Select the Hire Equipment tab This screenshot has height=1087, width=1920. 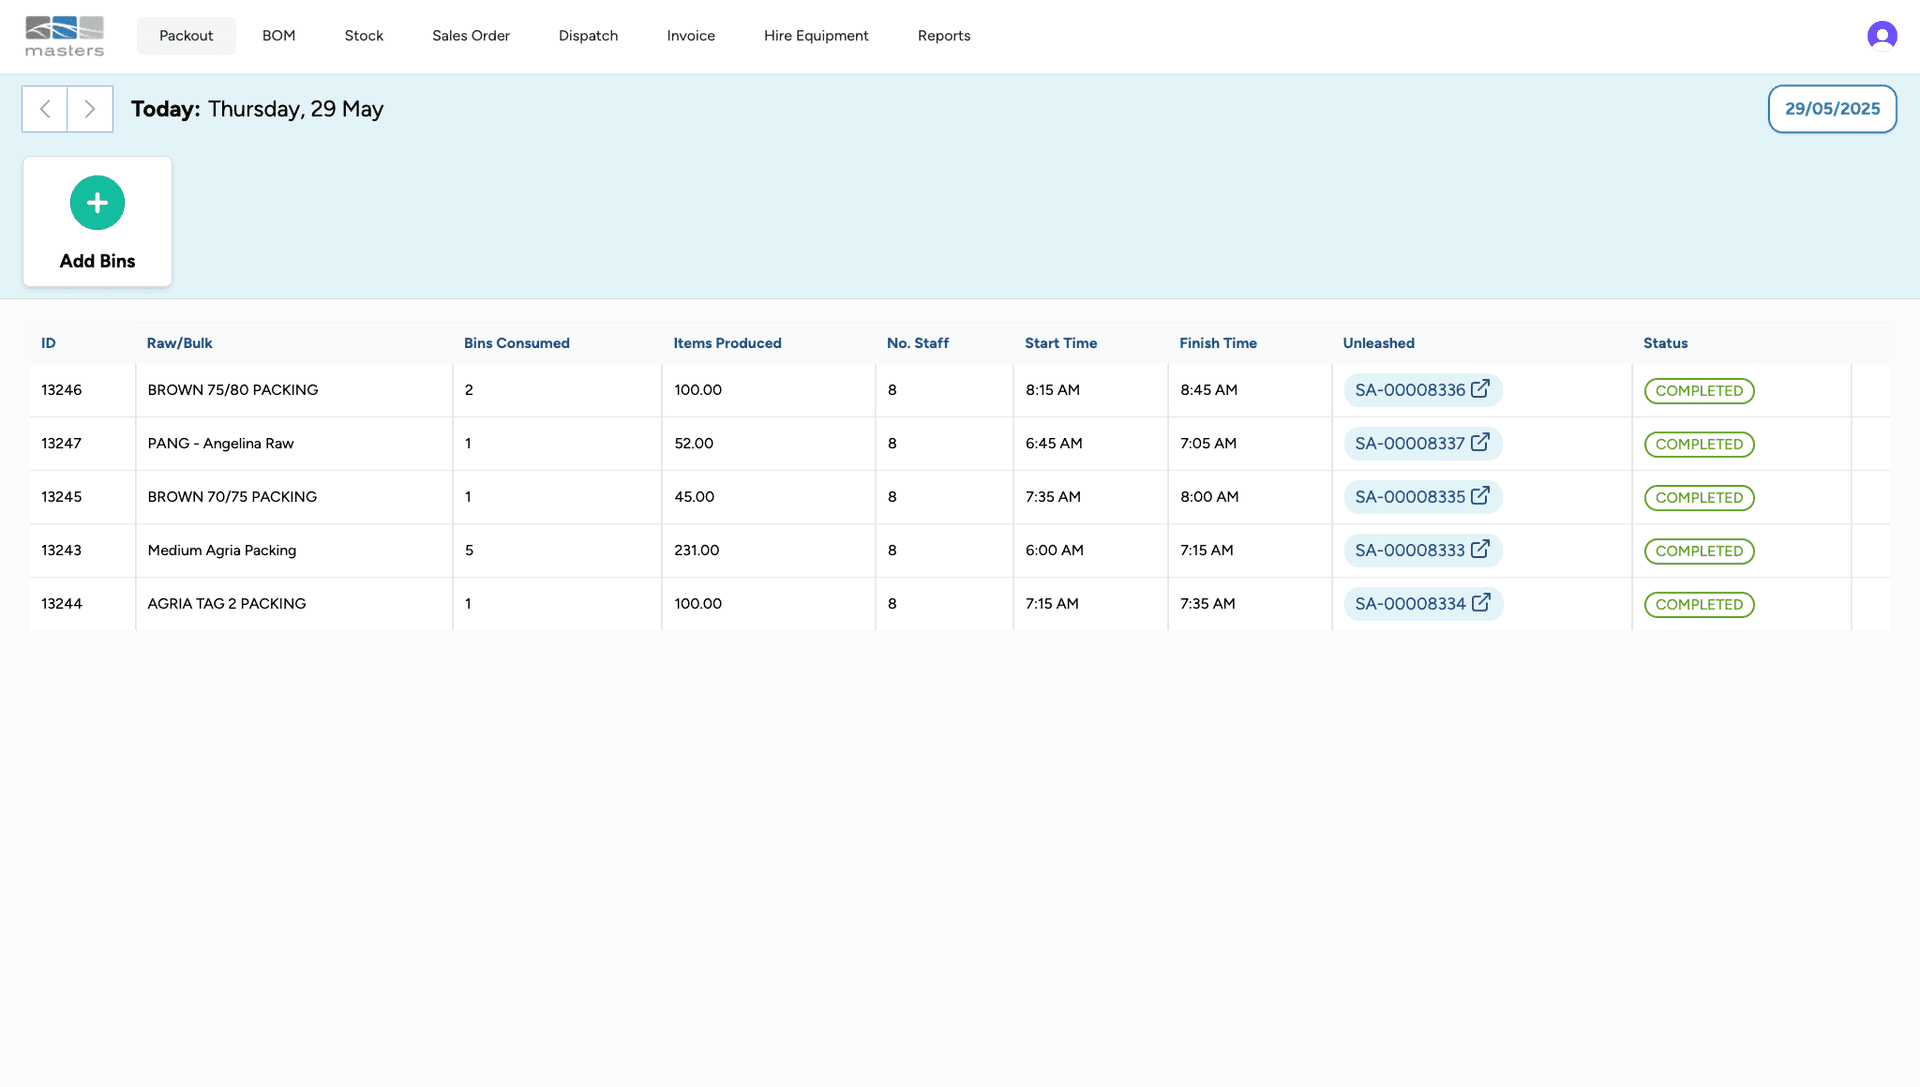coord(815,36)
